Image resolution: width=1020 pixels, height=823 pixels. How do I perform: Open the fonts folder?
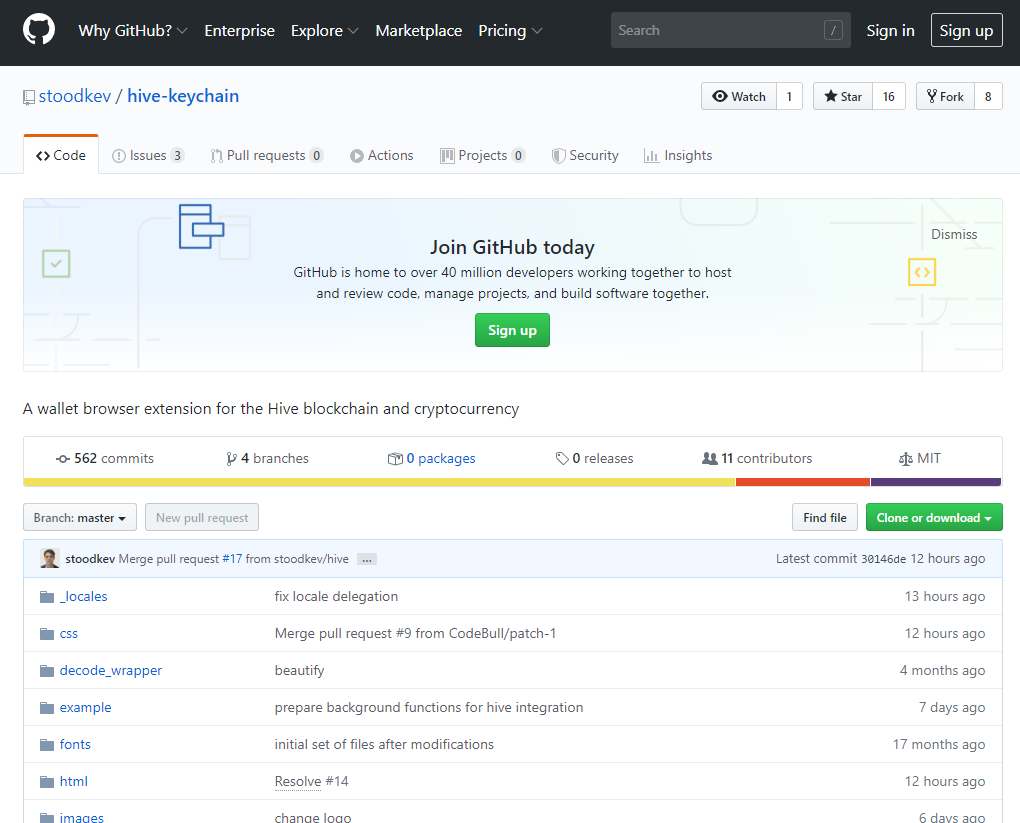click(x=75, y=745)
